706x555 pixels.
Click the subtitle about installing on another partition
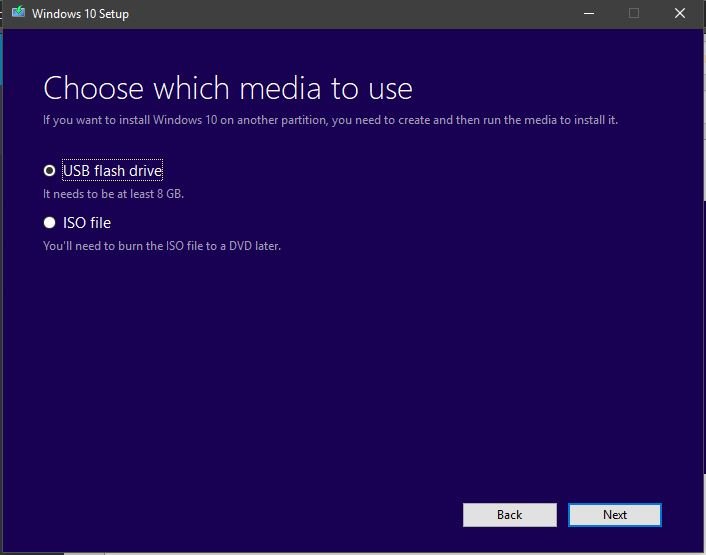pyautogui.click(x=330, y=120)
